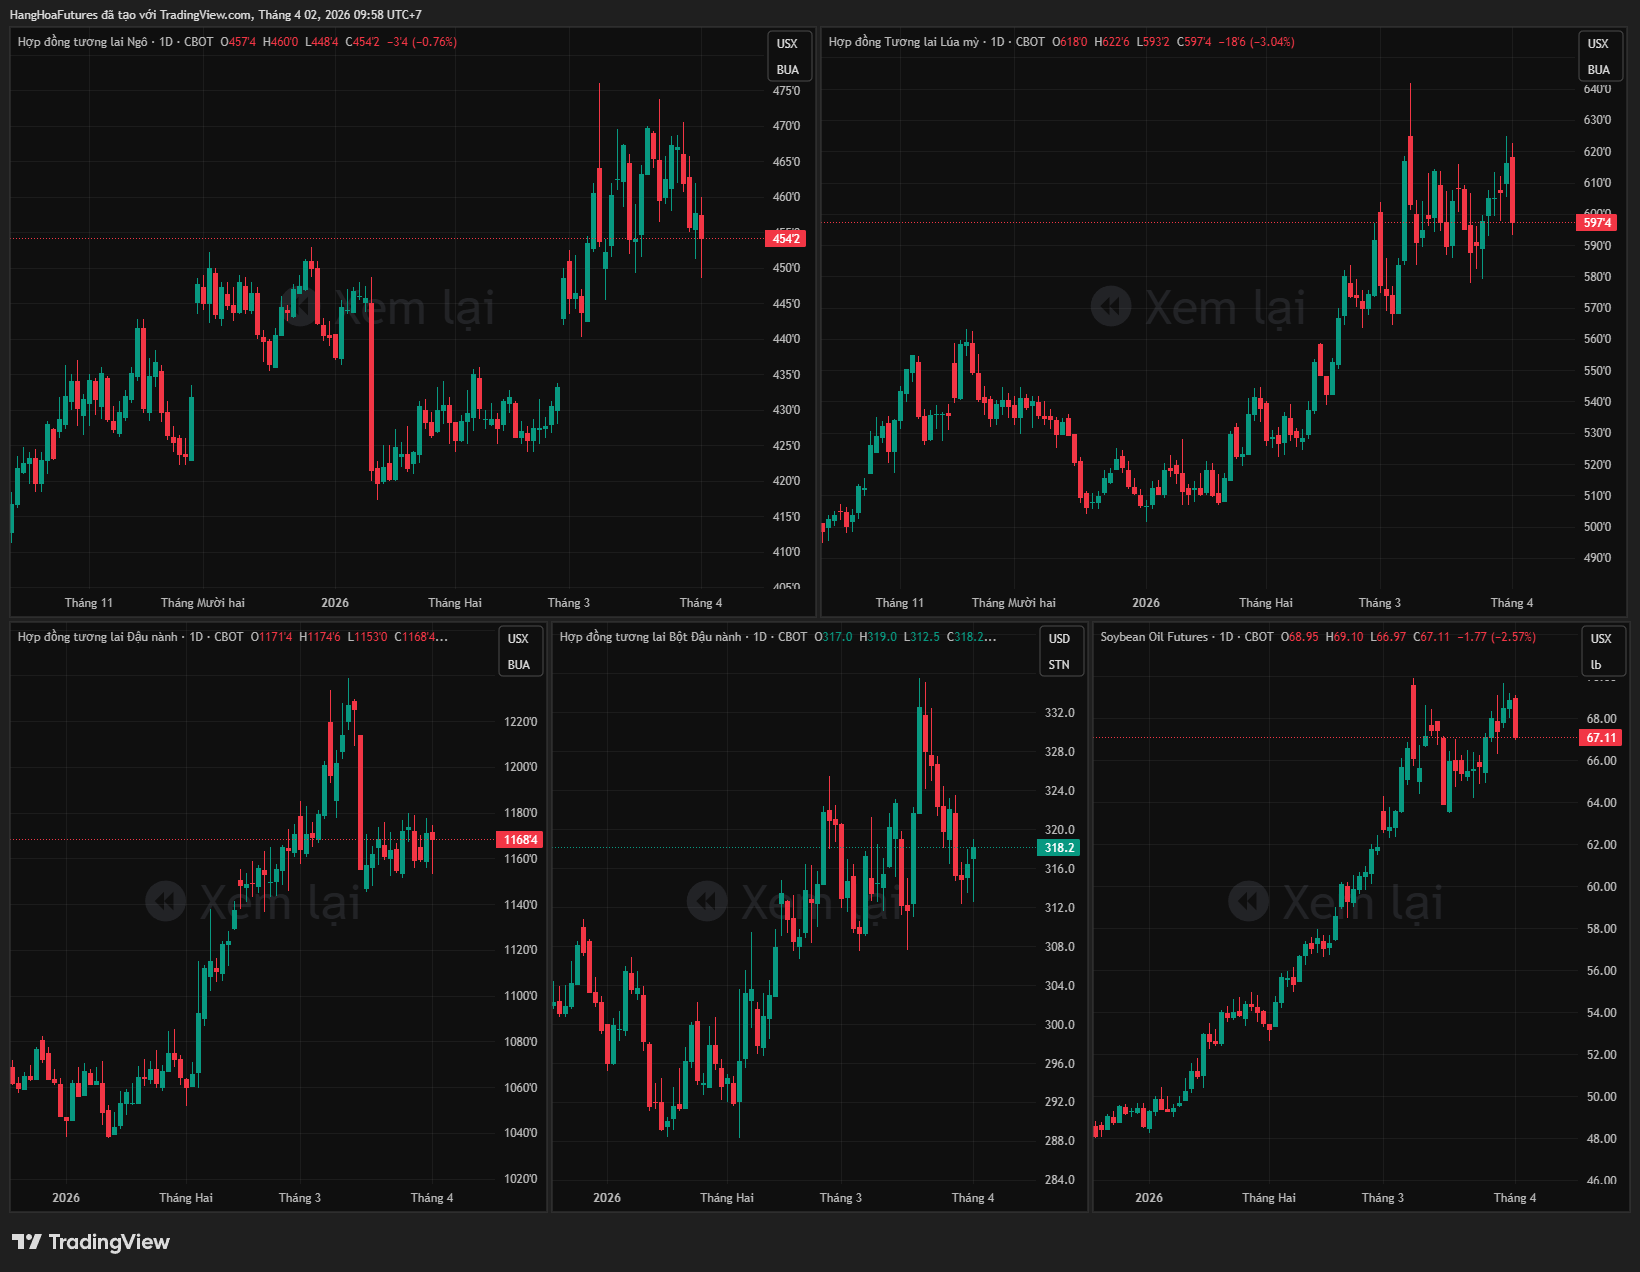Open the STN unit label on soybean meal chart
The height and width of the screenshot is (1272, 1640).
pos(1060,665)
